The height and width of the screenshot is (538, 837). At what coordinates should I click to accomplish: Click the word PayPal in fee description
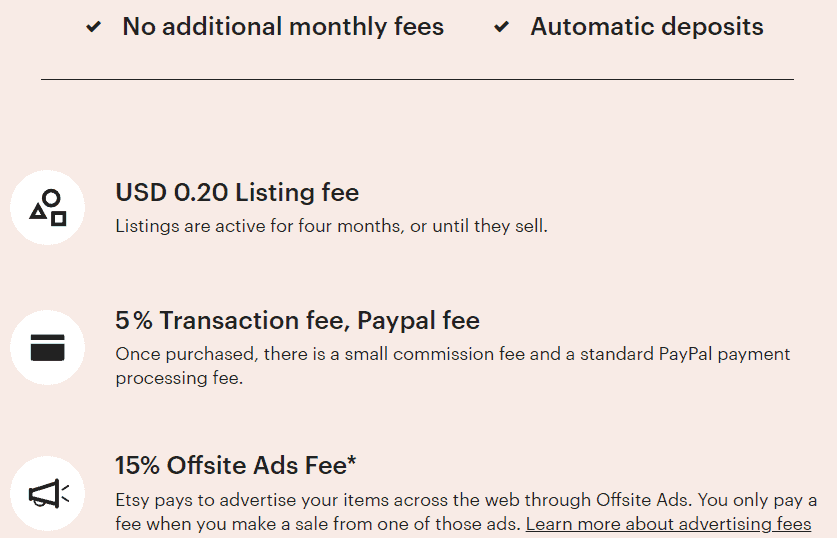pyautogui.click(x=685, y=354)
